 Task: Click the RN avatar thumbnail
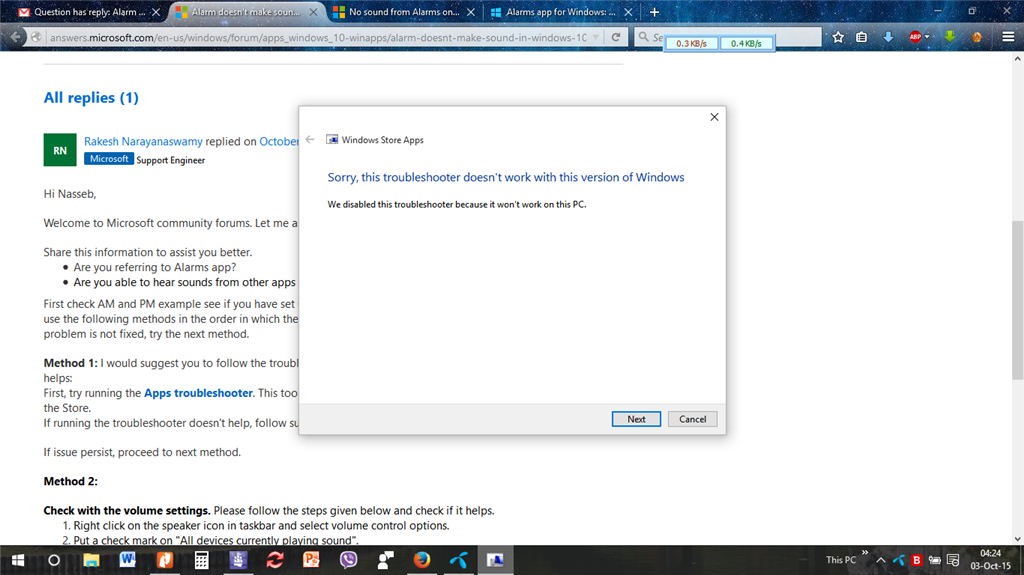point(60,150)
